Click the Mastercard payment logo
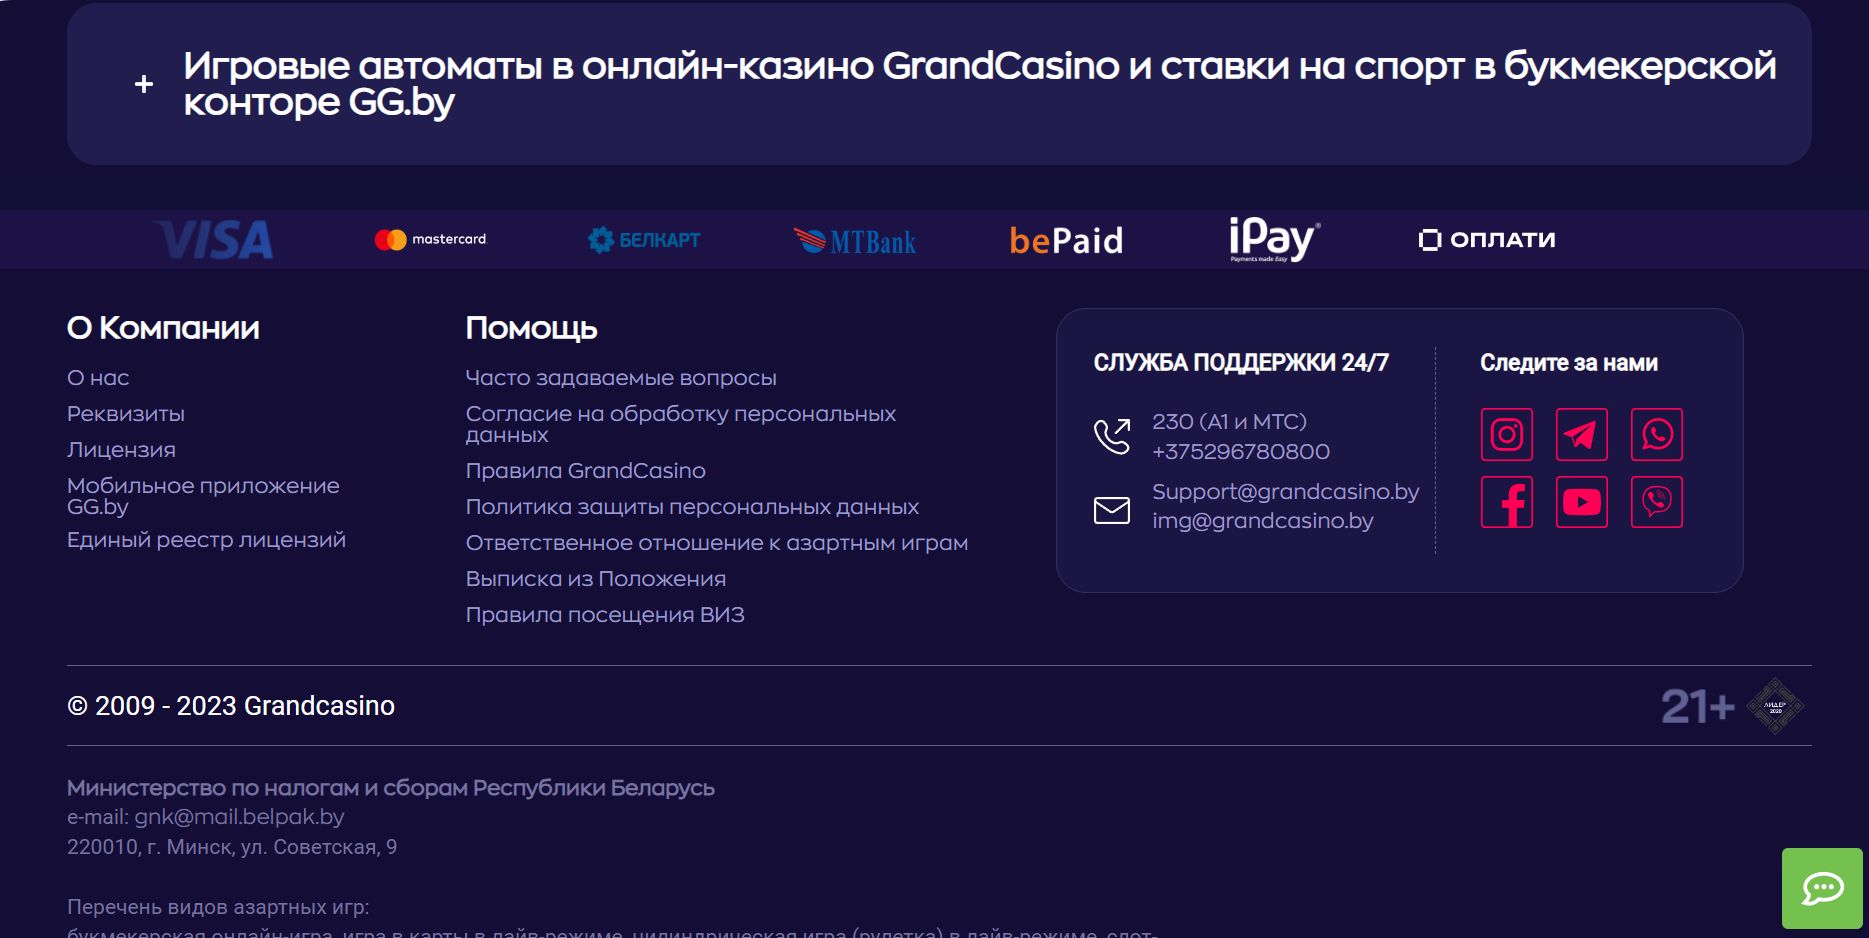The height and width of the screenshot is (938, 1869). [x=430, y=239]
